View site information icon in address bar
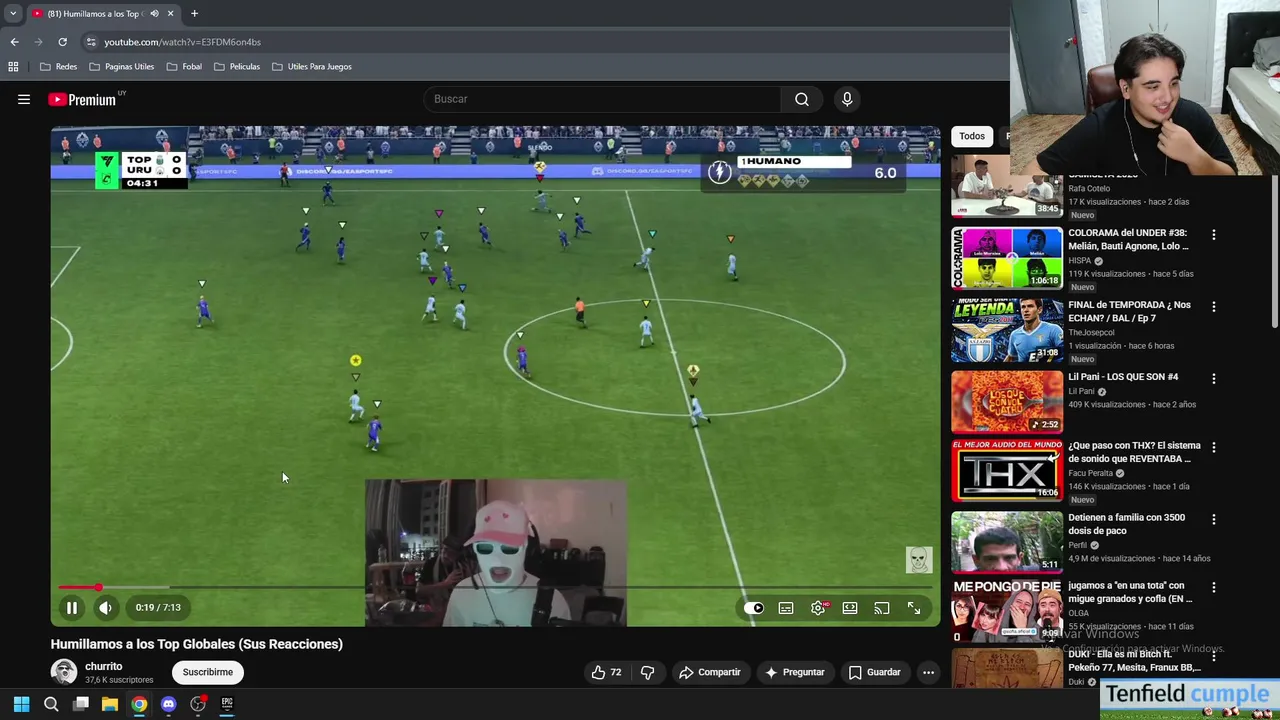 click(91, 42)
